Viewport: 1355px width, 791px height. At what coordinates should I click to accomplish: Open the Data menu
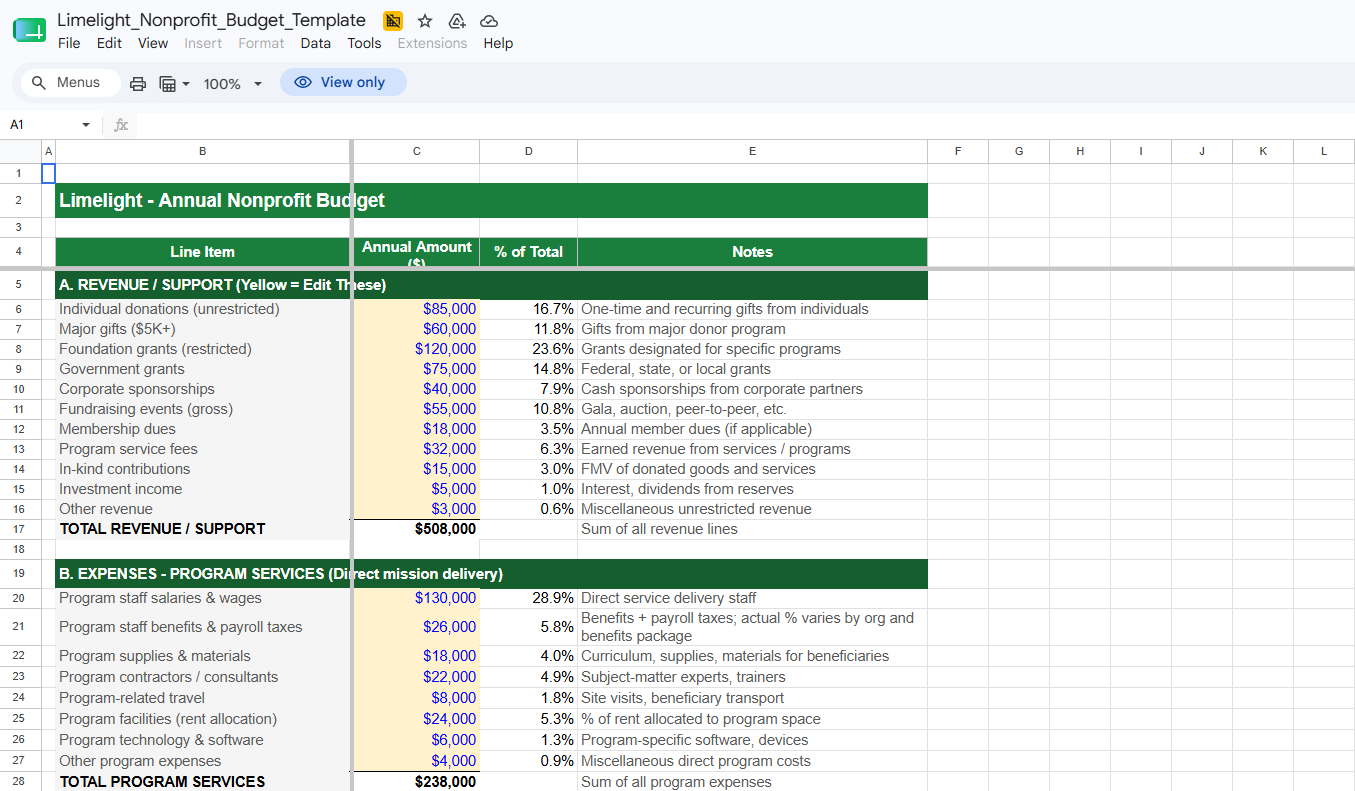point(315,43)
